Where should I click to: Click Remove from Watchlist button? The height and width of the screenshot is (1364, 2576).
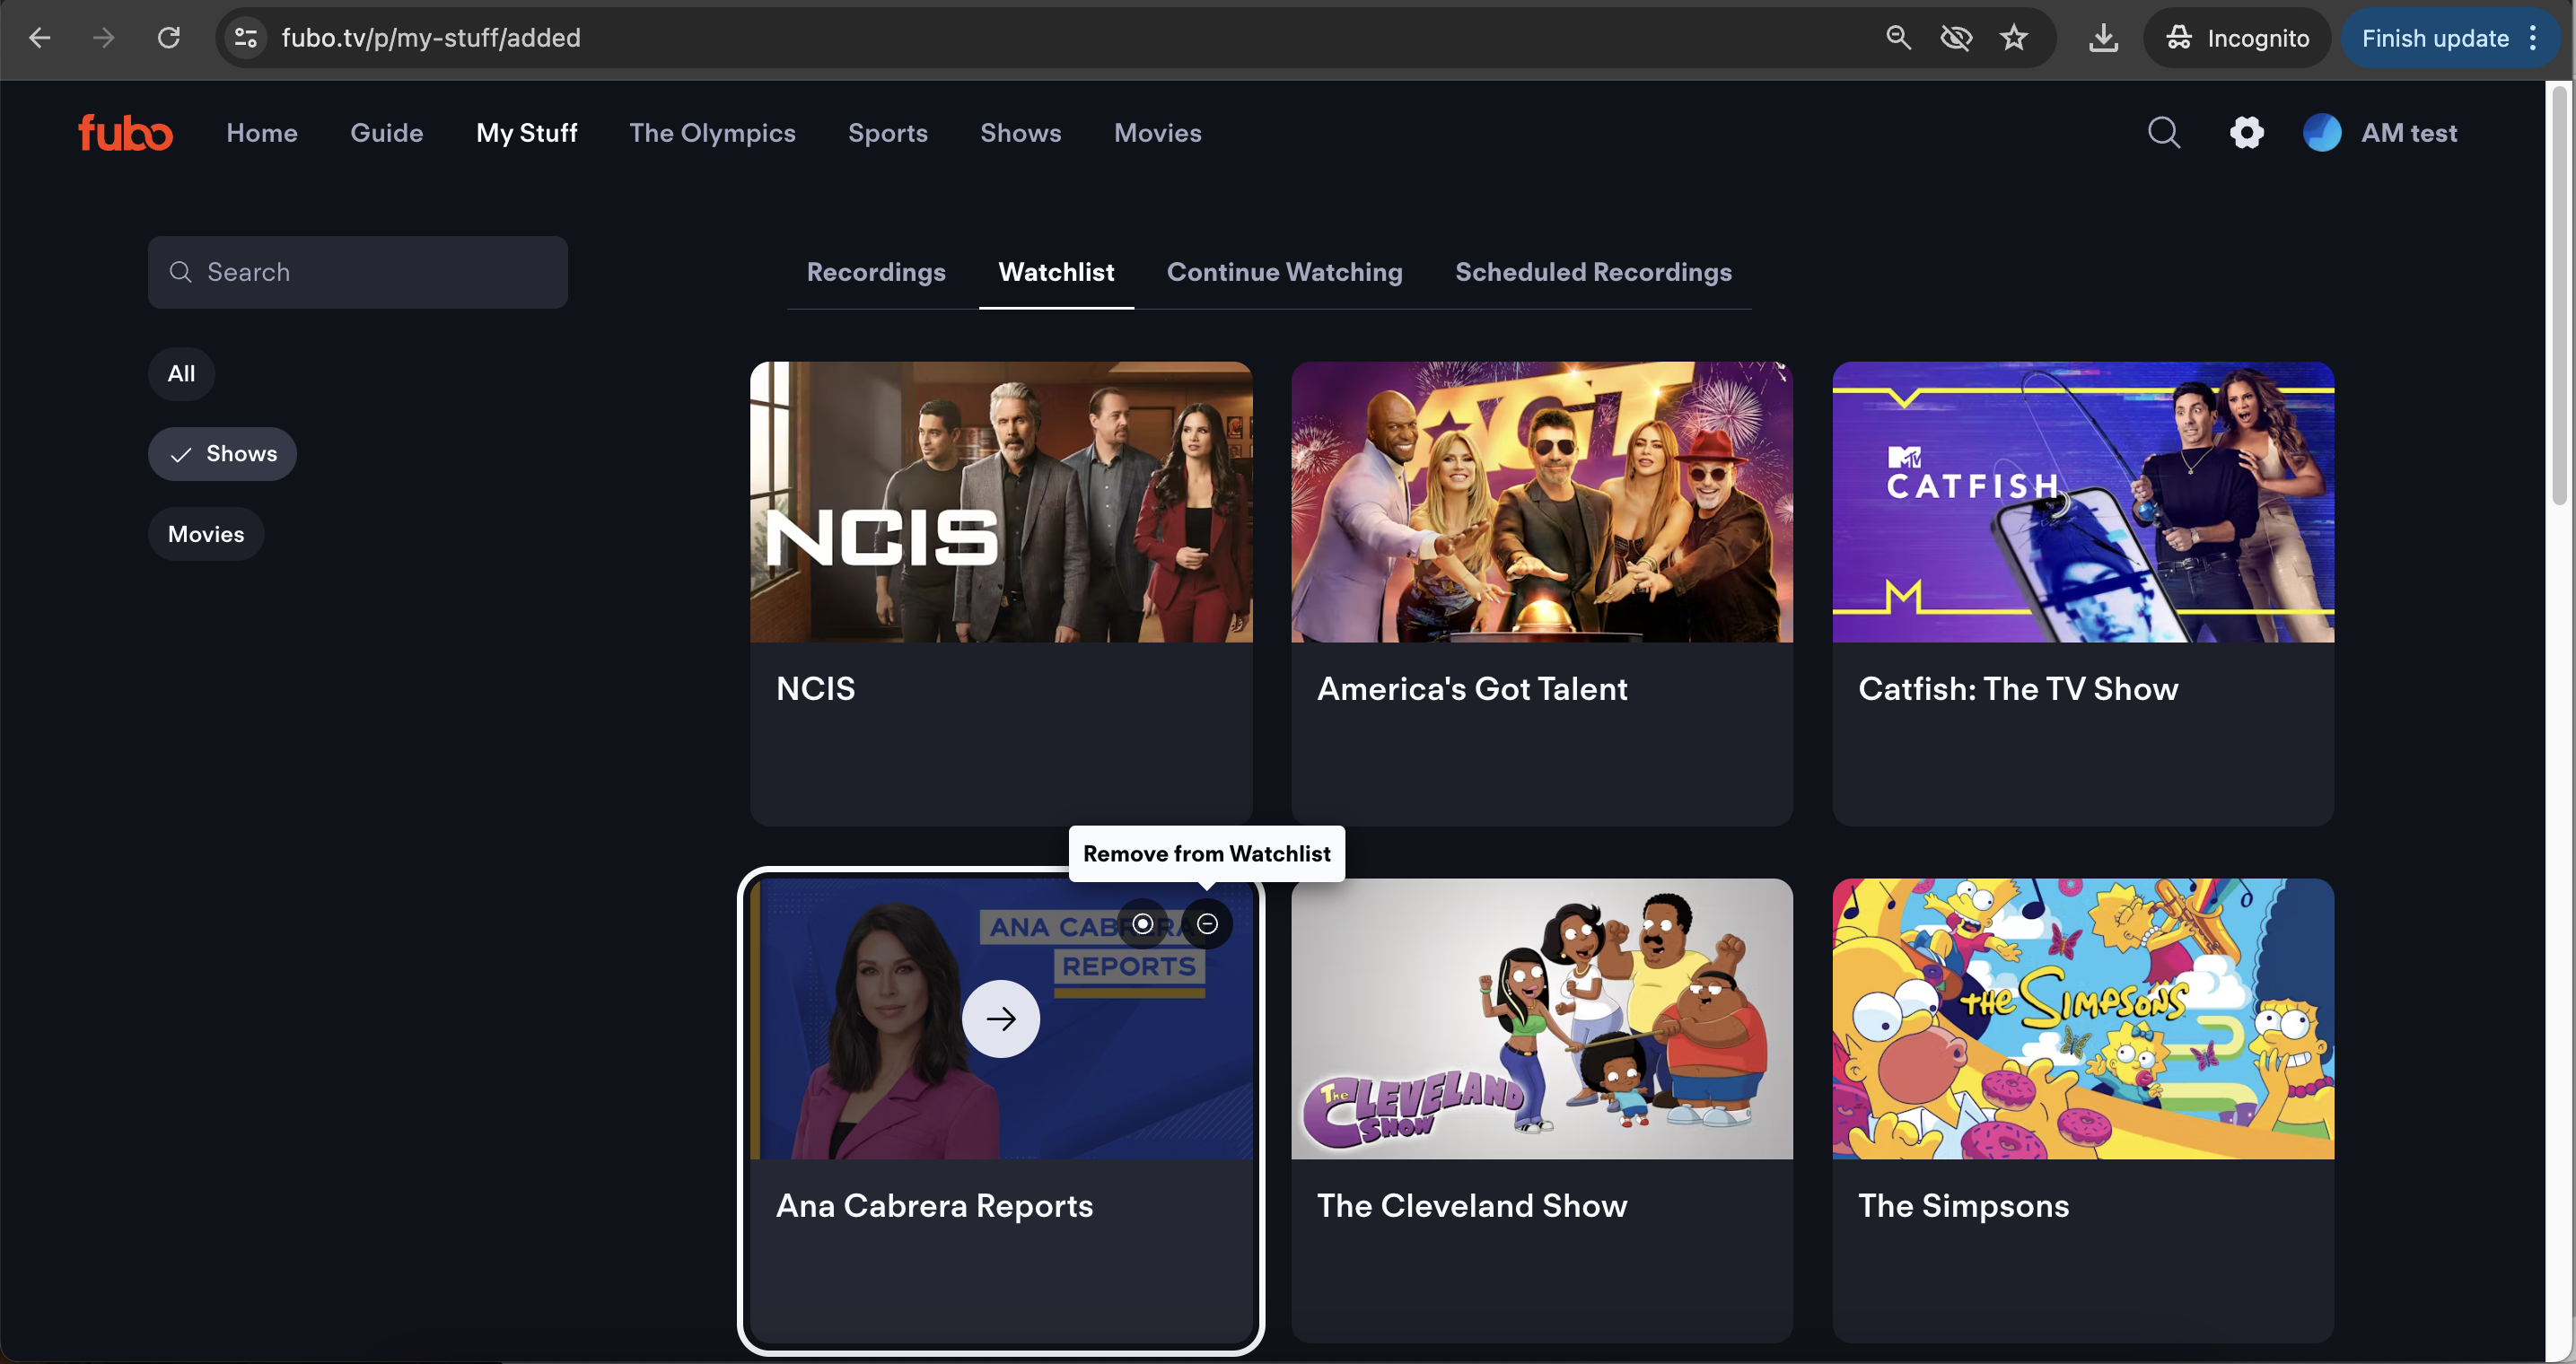tap(1208, 923)
